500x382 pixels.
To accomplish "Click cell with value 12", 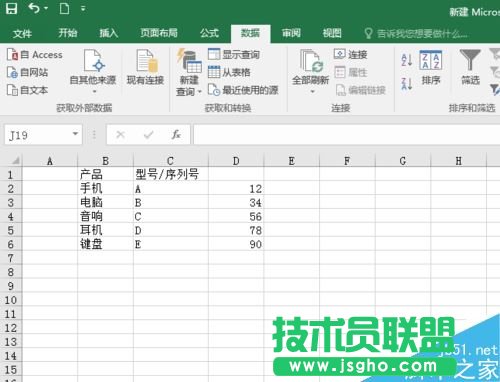I will (236, 188).
